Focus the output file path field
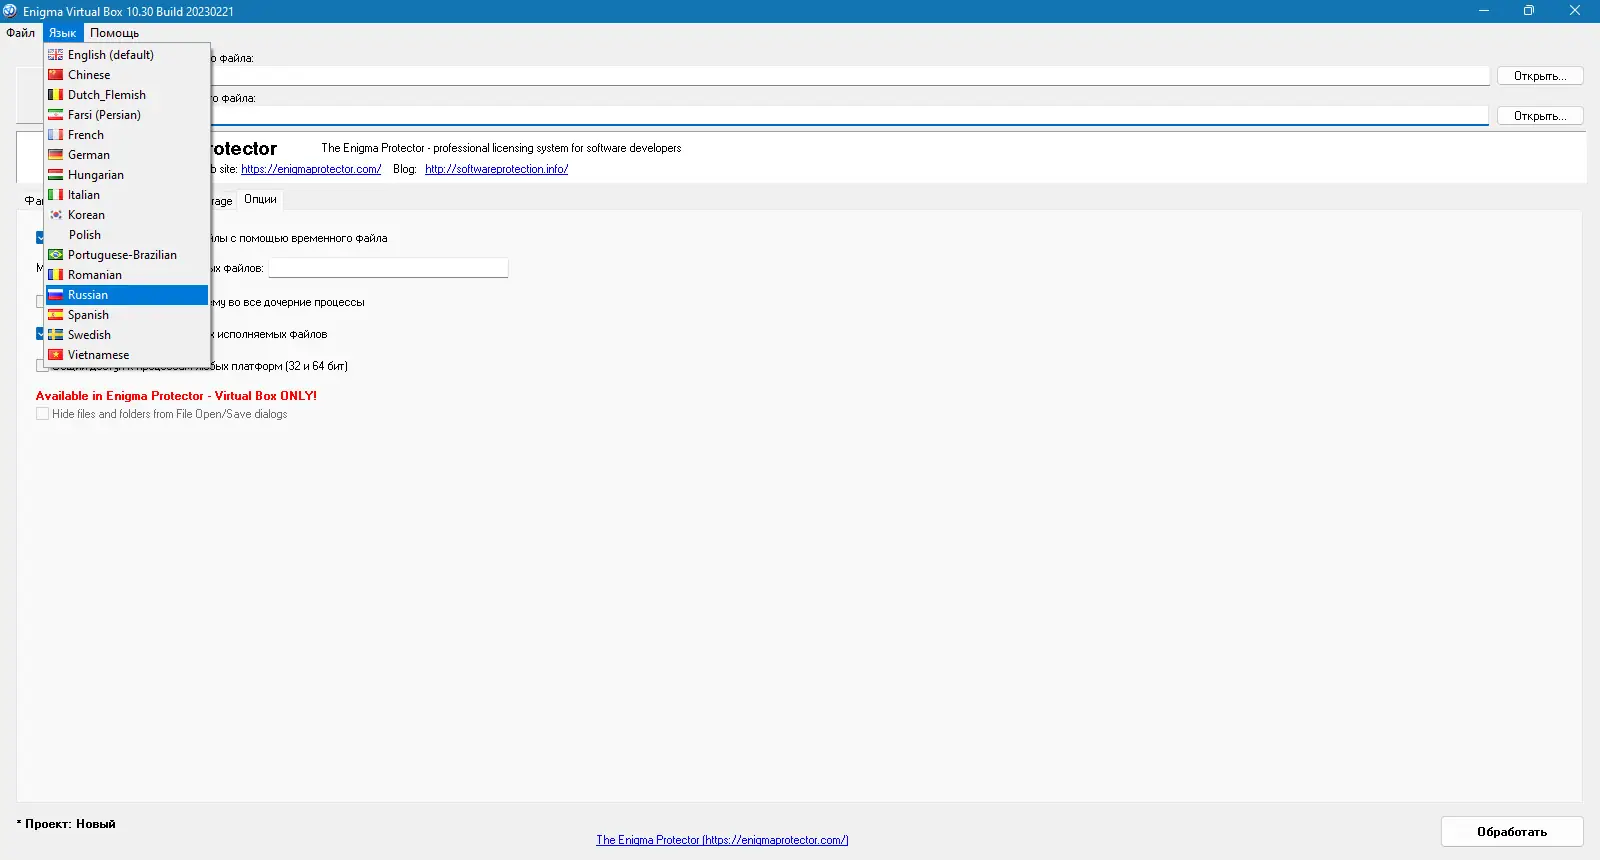1600x860 pixels. click(x=850, y=116)
